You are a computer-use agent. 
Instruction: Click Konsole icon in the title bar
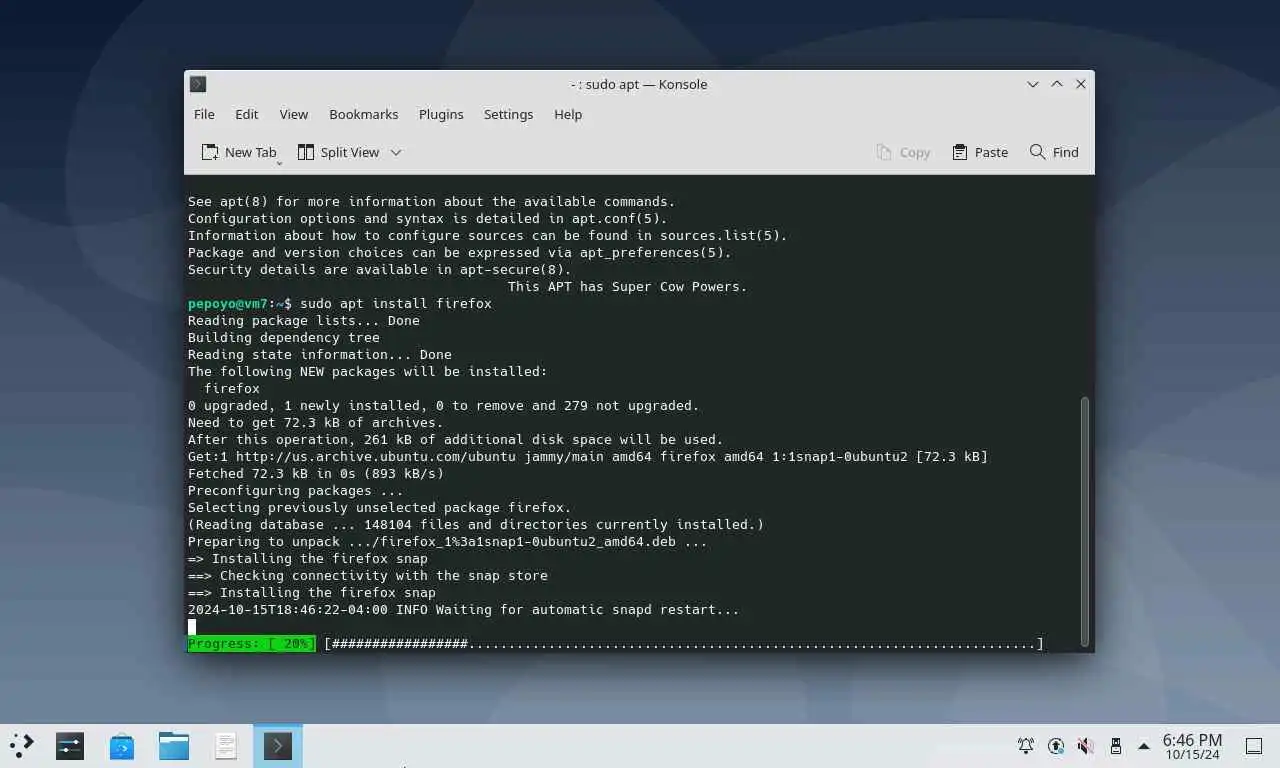(x=198, y=84)
